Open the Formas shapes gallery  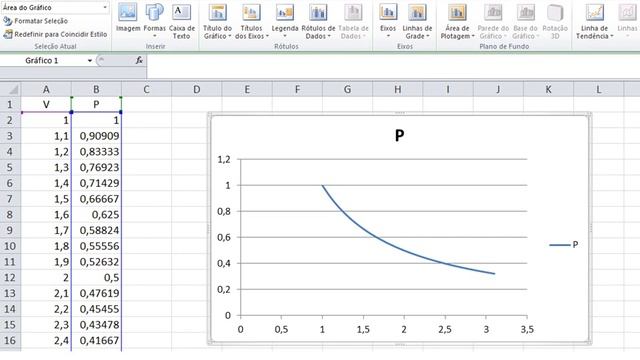[x=155, y=20]
